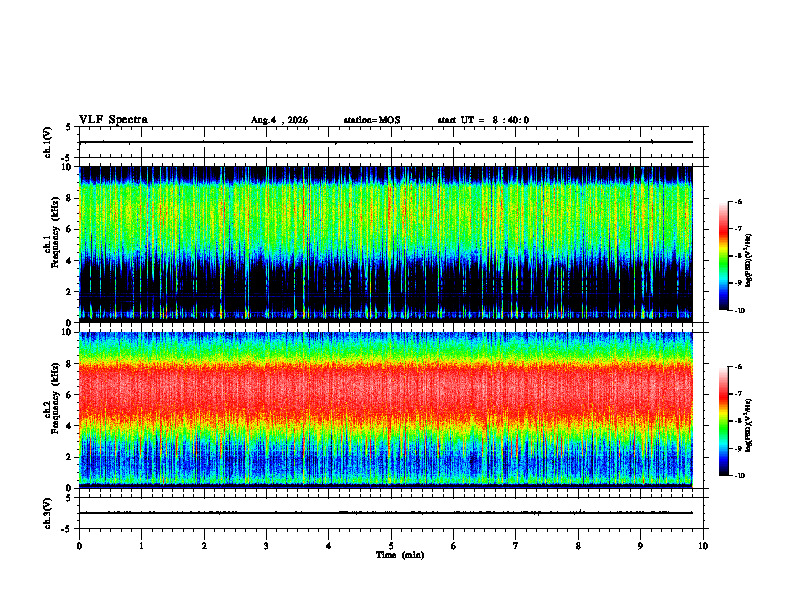Click the ch.3 voltage waveform trace
This screenshot has width=792, height=612.
tap(385, 513)
